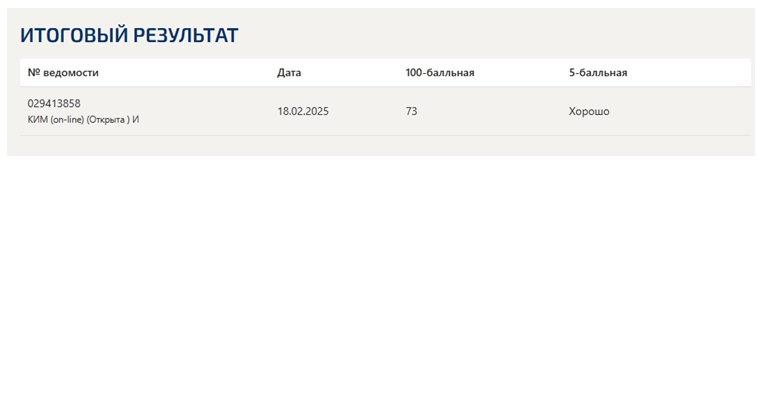The height and width of the screenshot is (393, 757).
Task: Open statement number 029413858
Action: click(x=54, y=103)
